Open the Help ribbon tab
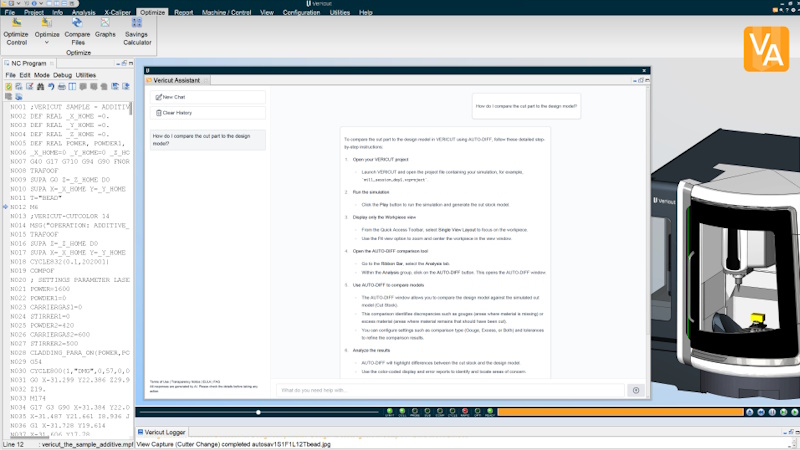The width and height of the screenshot is (800, 450). tap(366, 12)
